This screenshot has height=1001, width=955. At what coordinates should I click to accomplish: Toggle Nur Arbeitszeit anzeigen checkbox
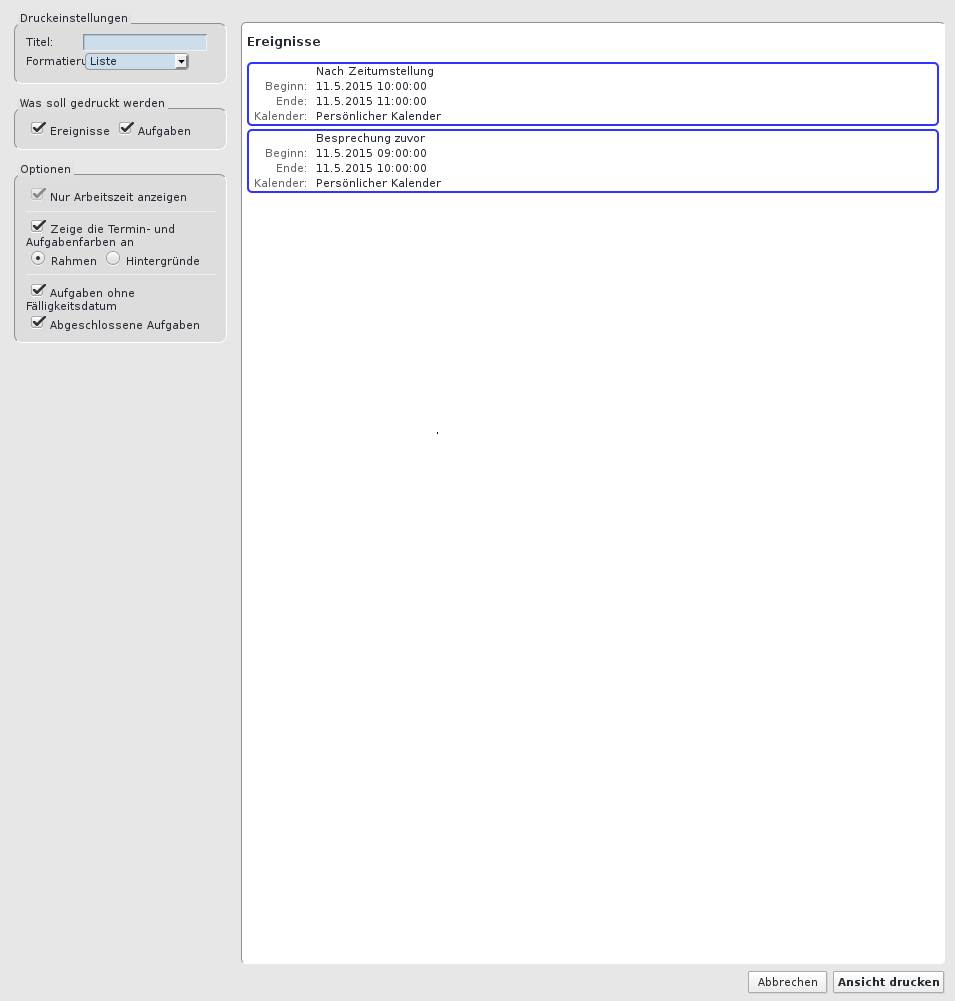click(x=38, y=195)
